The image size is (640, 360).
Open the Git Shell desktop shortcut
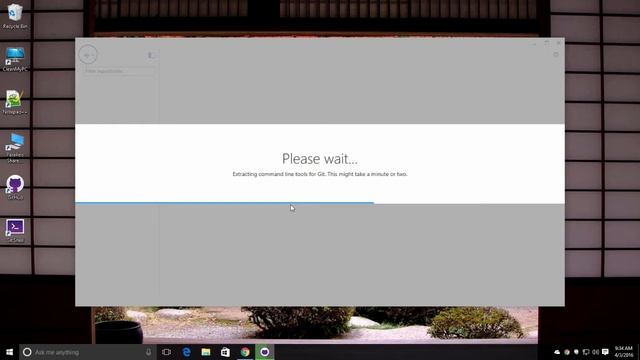[x=15, y=231]
